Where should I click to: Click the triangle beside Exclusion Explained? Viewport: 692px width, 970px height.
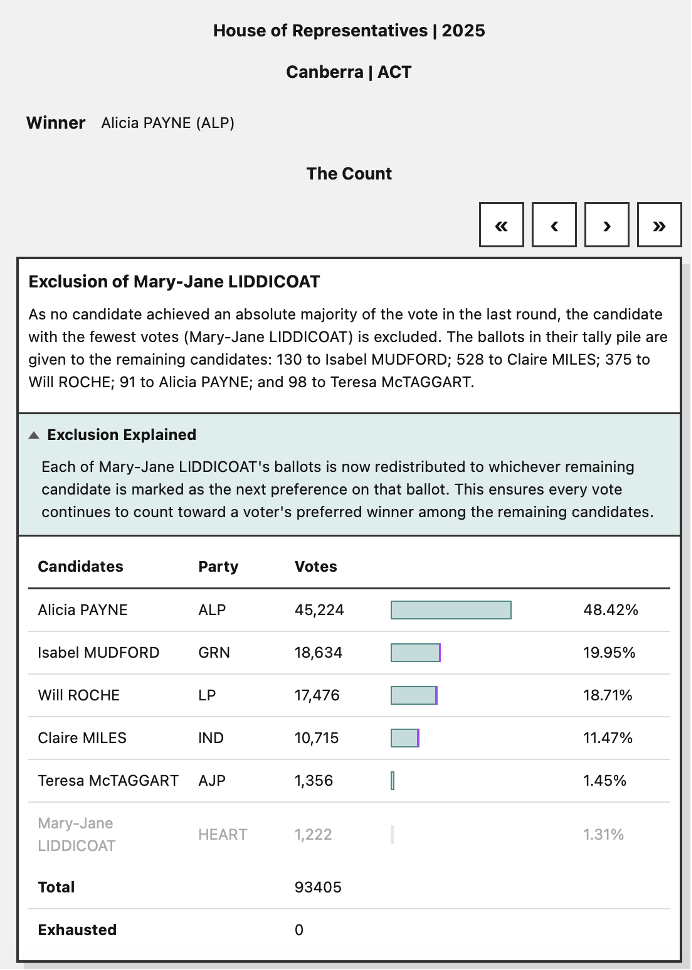[34, 434]
